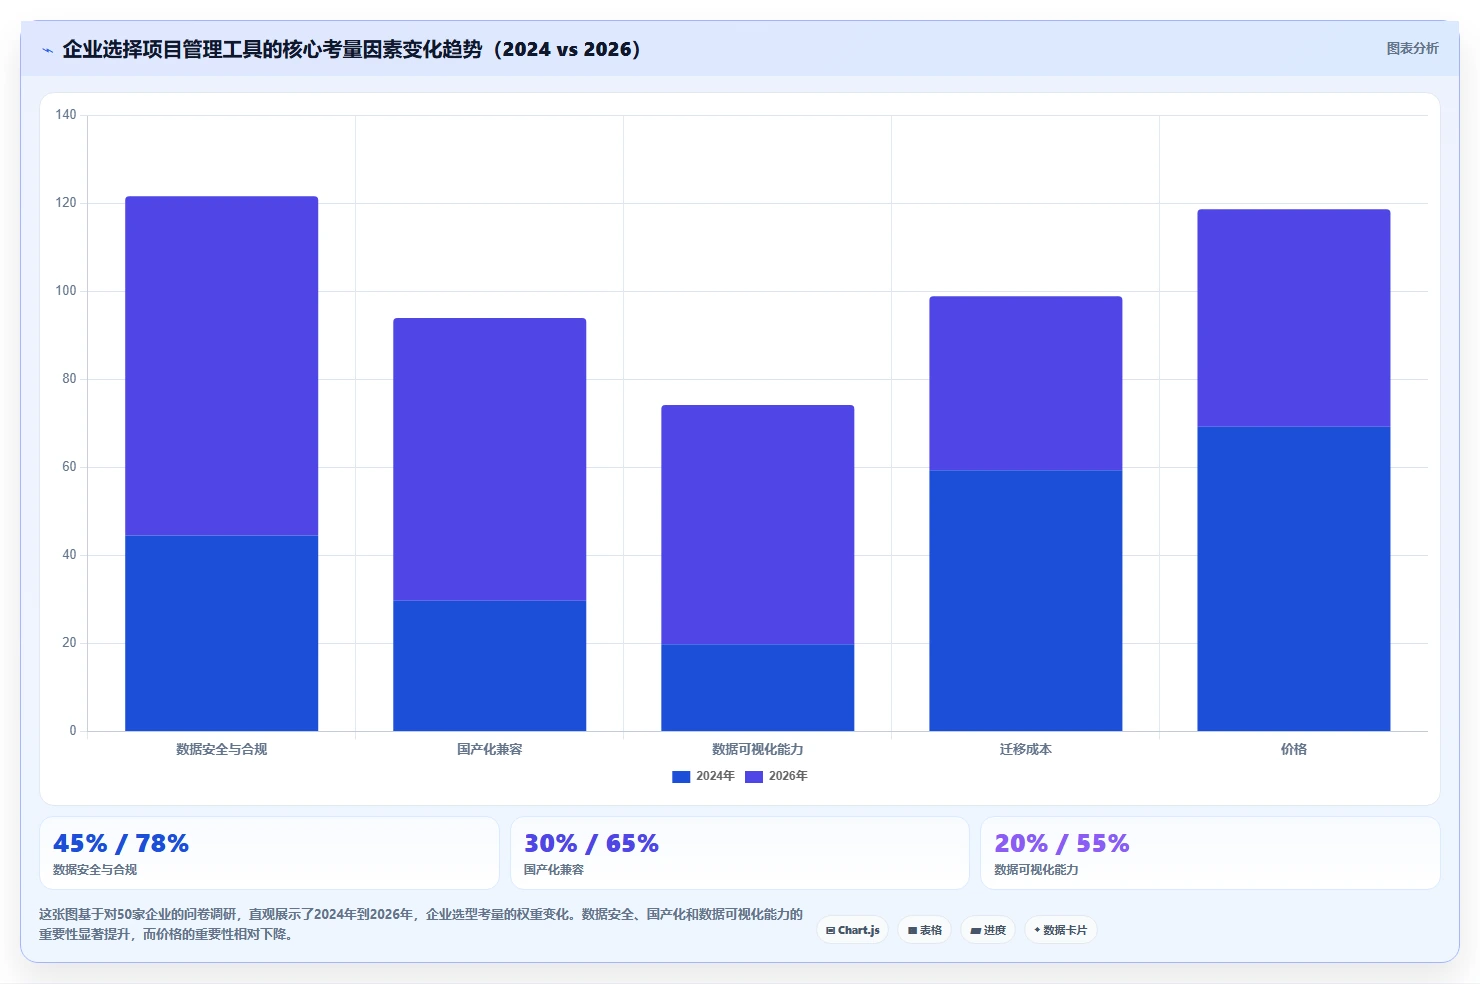Image resolution: width=1480 pixels, height=984 pixels.
Task: Select the 2024 segment of 数据安全与合规 bar
Action: 222,633
